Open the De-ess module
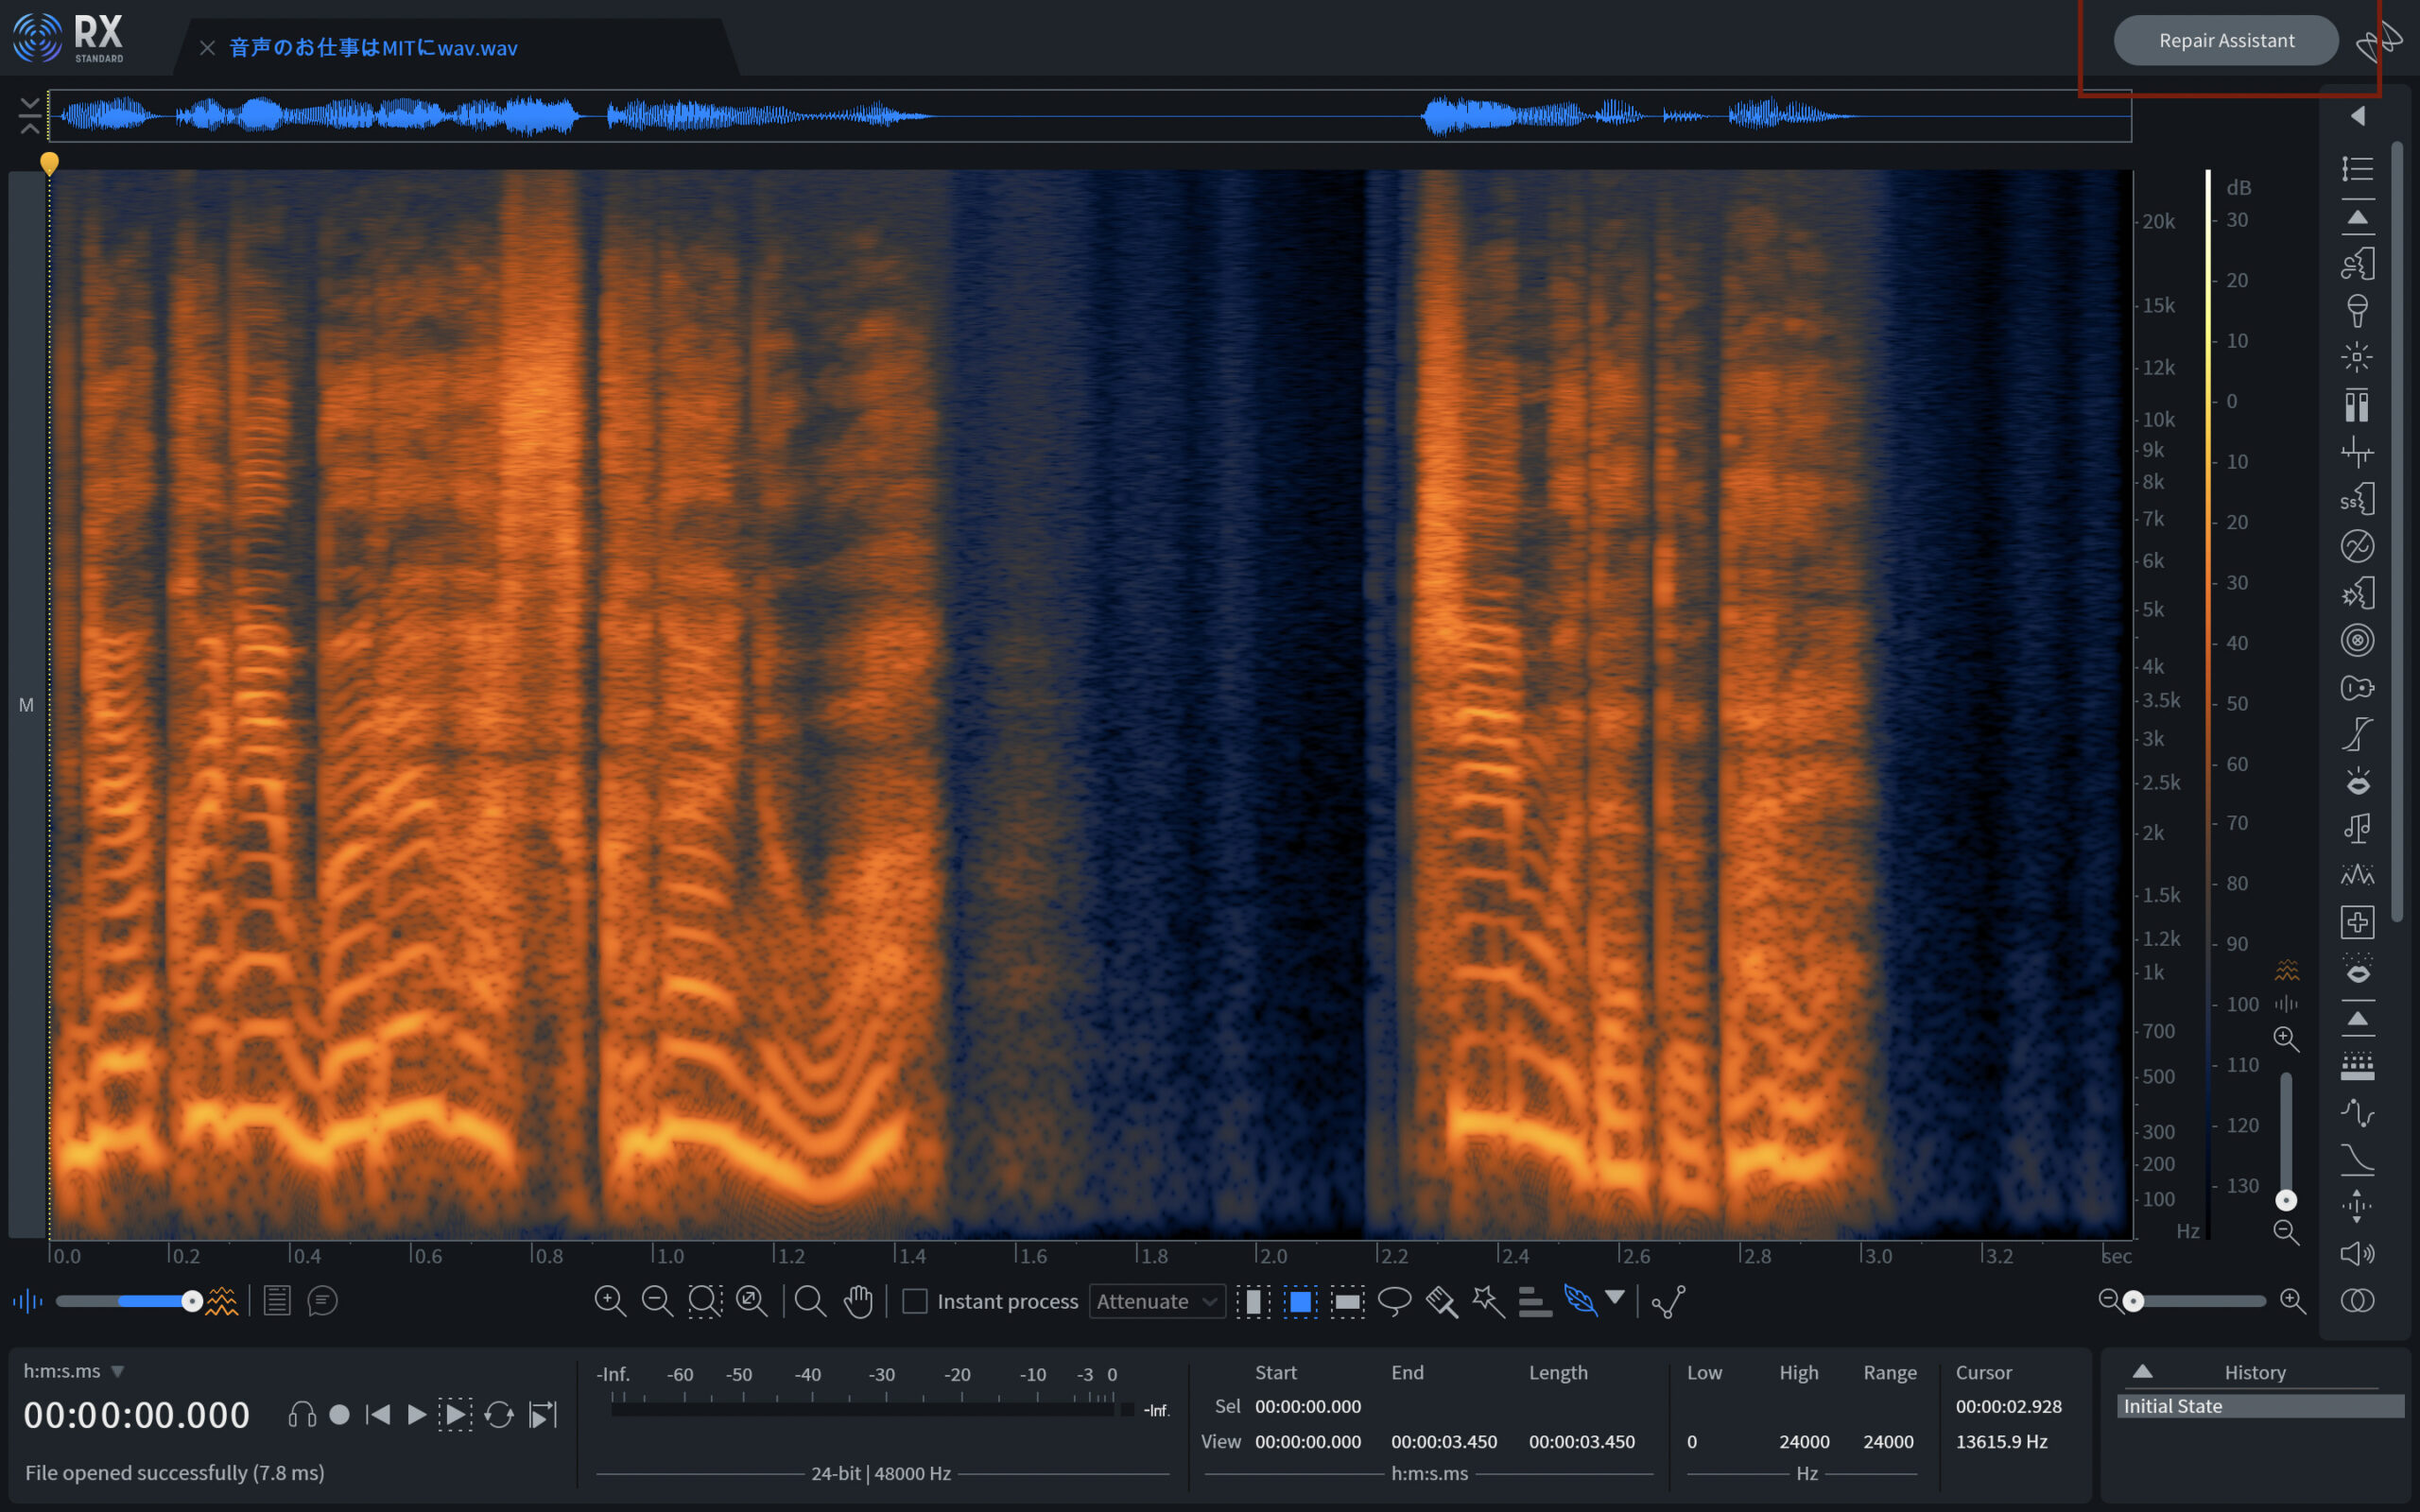This screenshot has width=2420, height=1512. point(2358,500)
